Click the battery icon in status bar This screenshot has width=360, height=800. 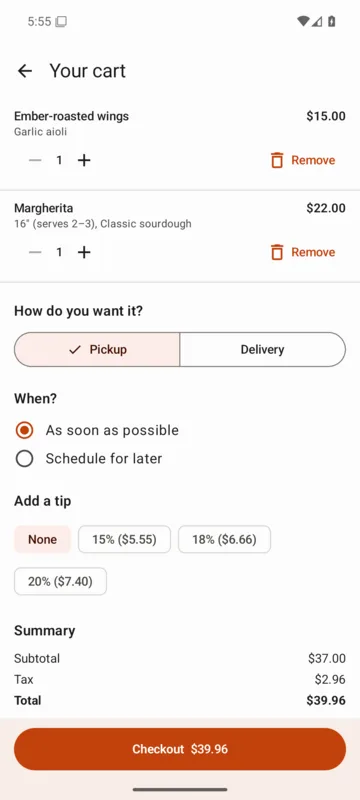tap(331, 21)
